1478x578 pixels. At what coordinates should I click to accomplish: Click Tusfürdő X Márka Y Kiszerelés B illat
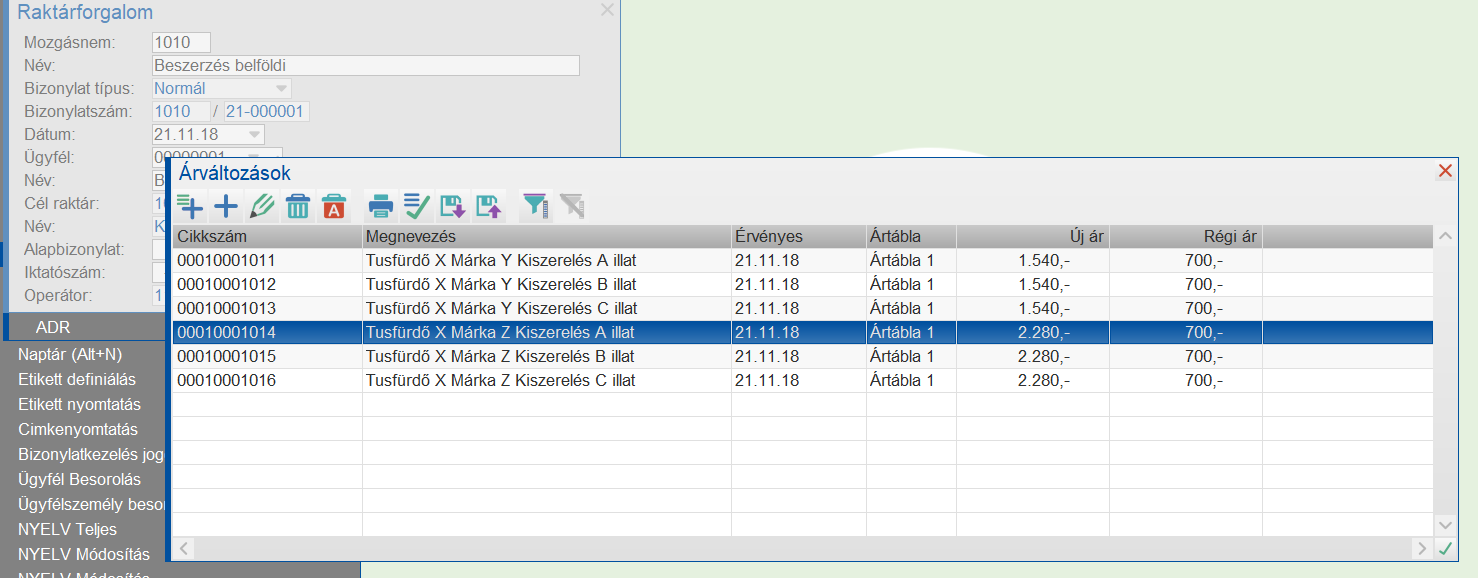[x=501, y=284]
